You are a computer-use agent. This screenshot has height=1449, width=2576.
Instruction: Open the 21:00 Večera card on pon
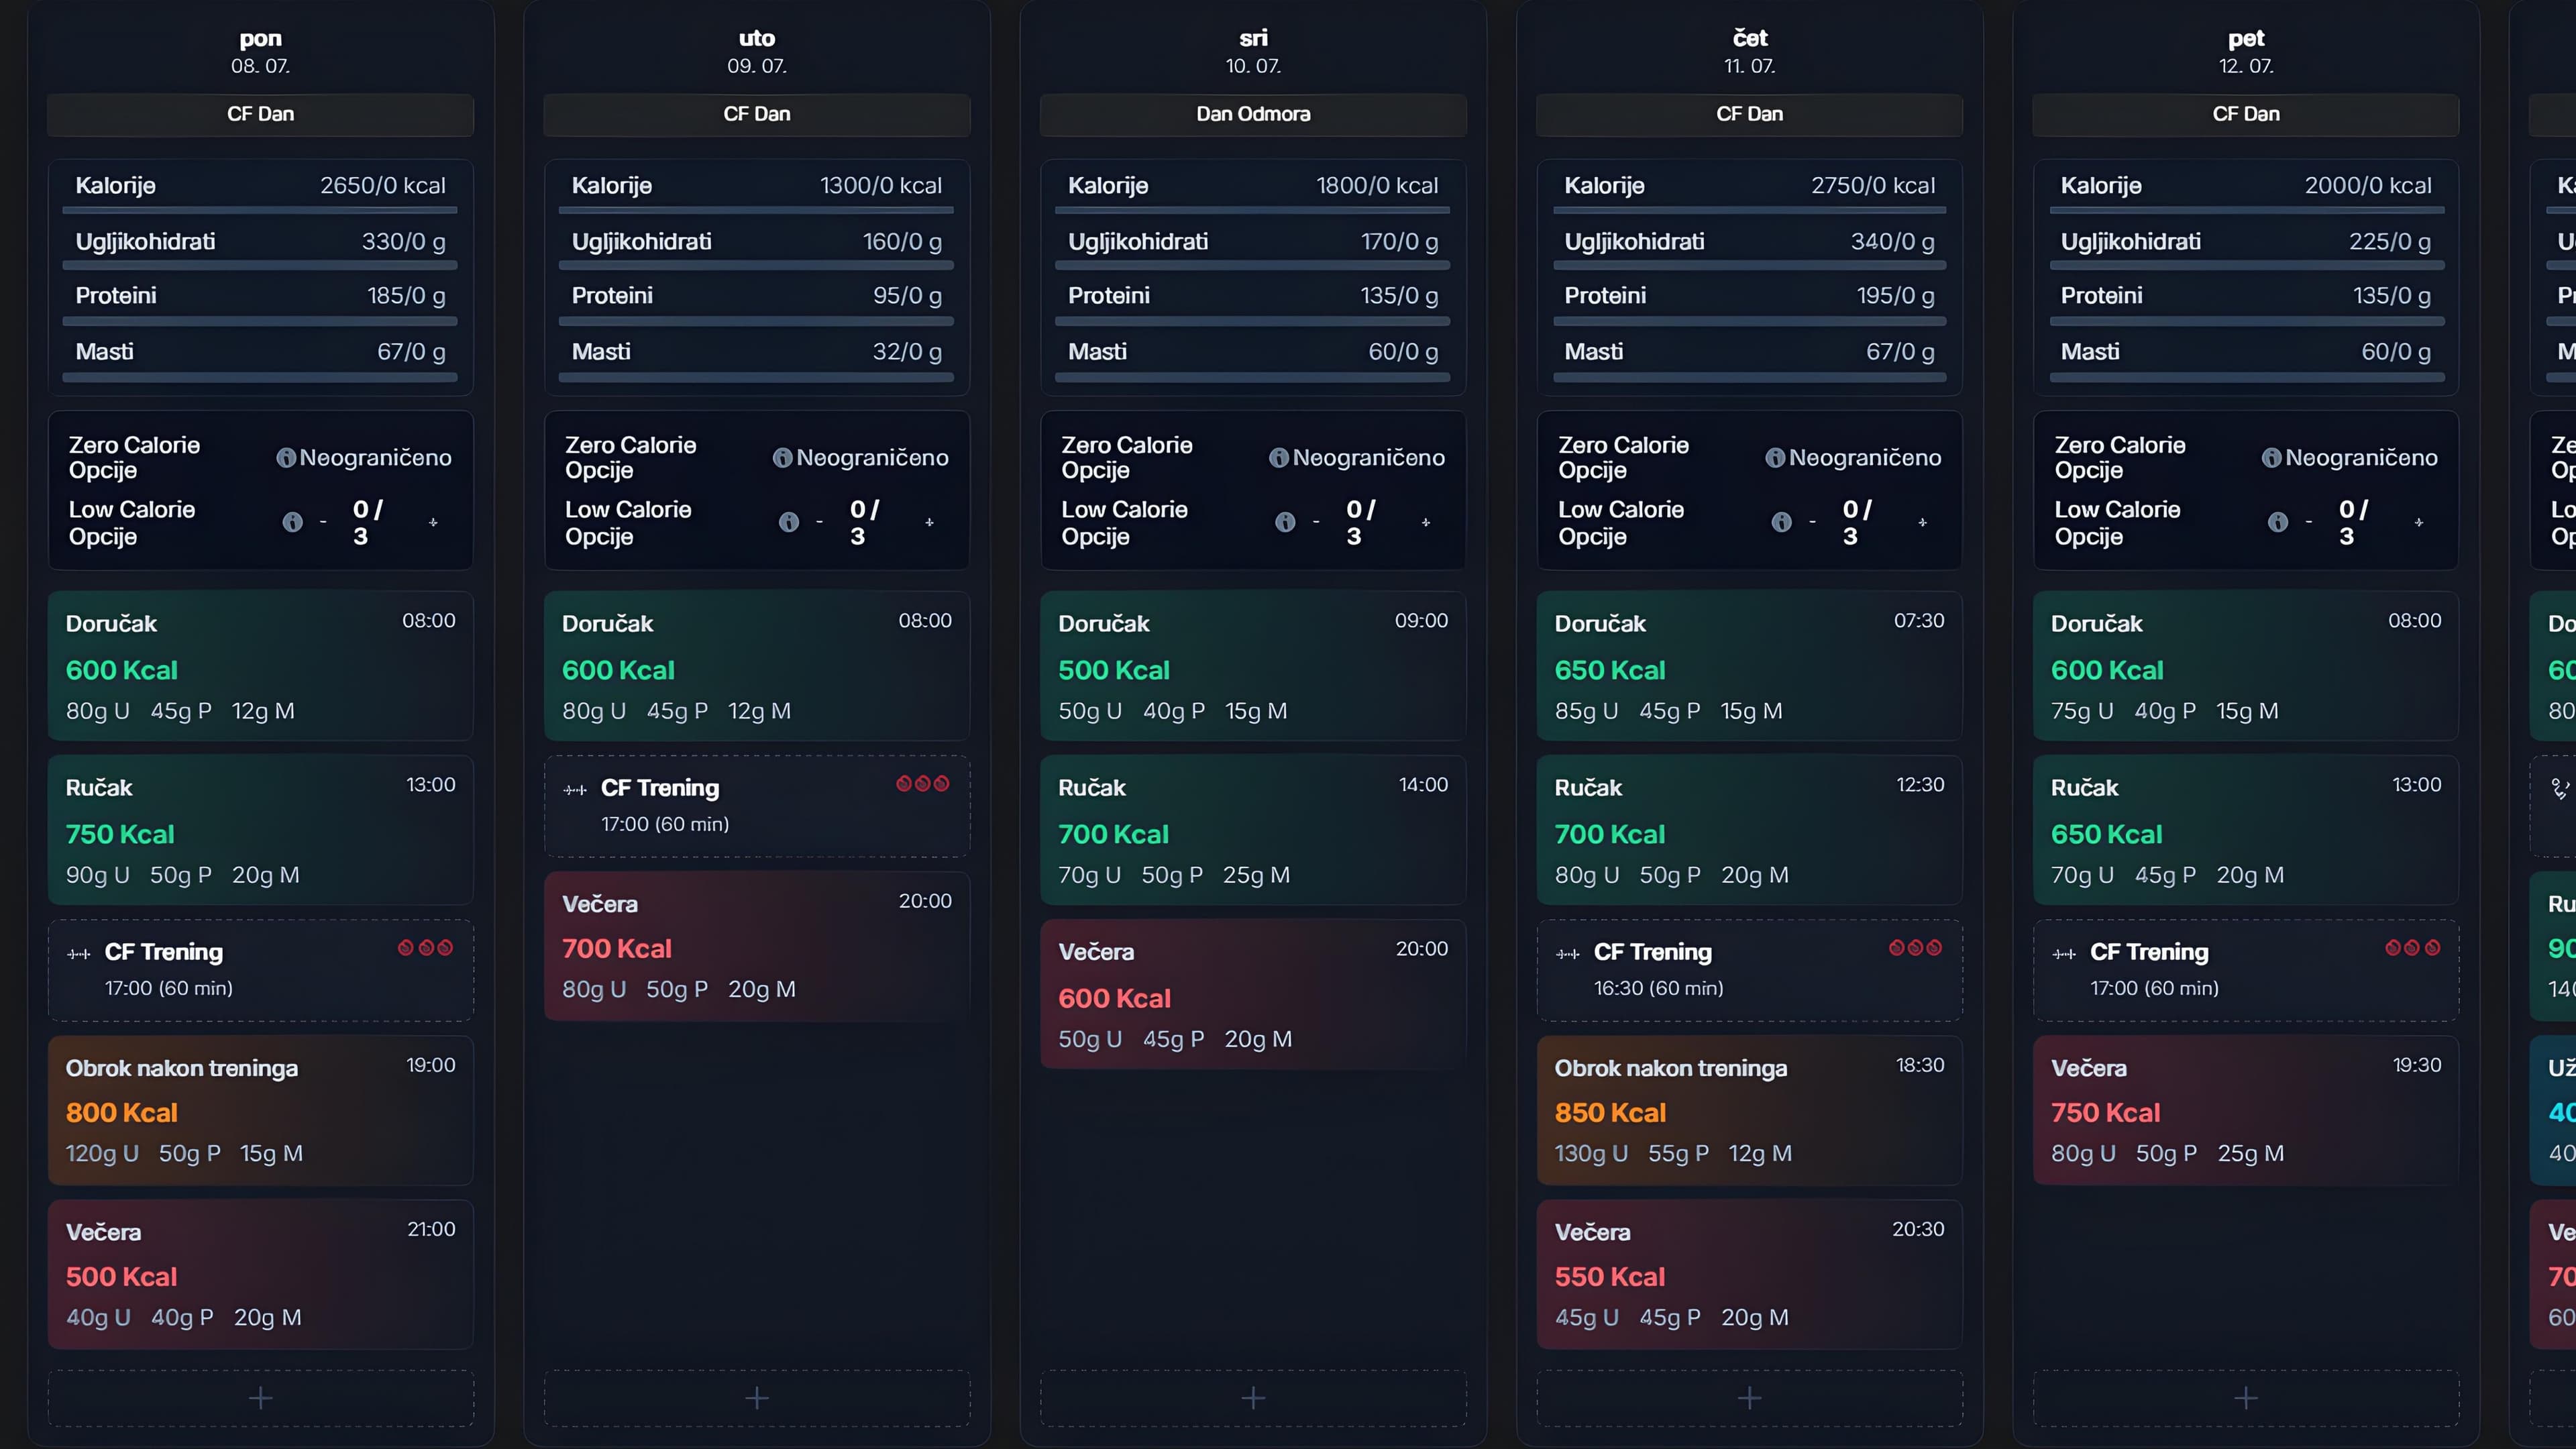tap(261, 1274)
